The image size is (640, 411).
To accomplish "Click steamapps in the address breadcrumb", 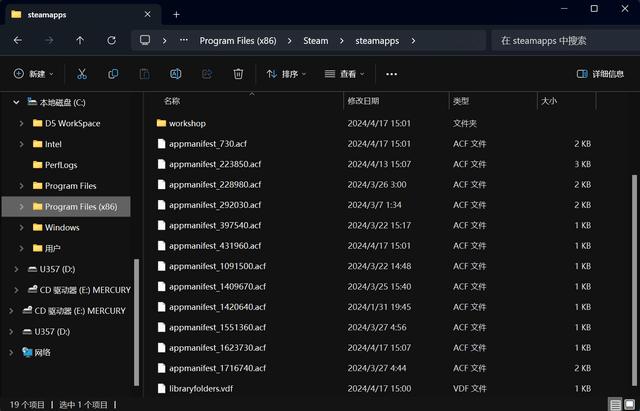I will (377, 41).
